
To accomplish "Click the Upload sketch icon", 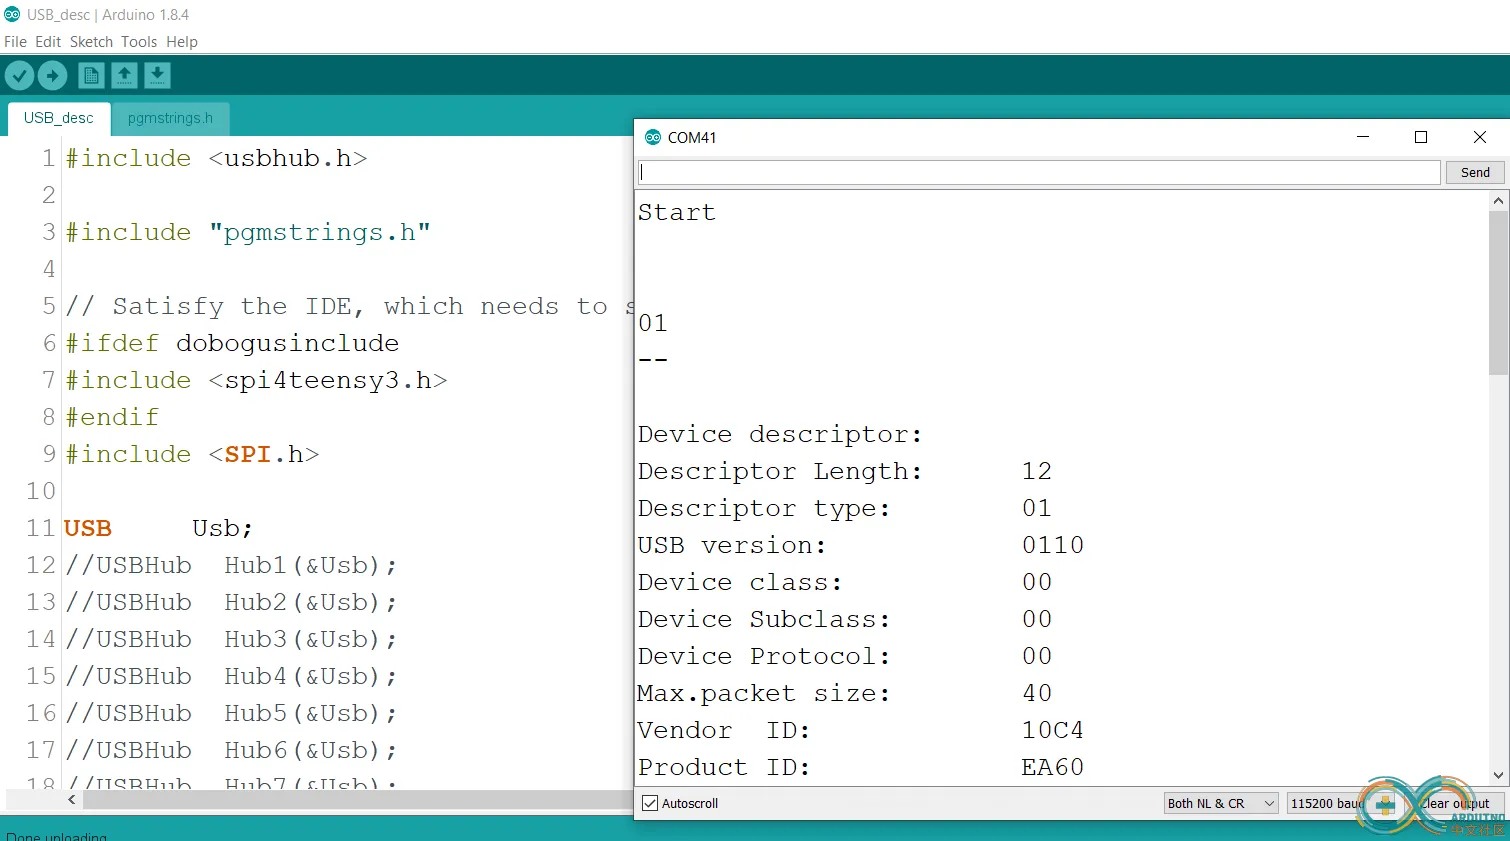I will pos(52,75).
